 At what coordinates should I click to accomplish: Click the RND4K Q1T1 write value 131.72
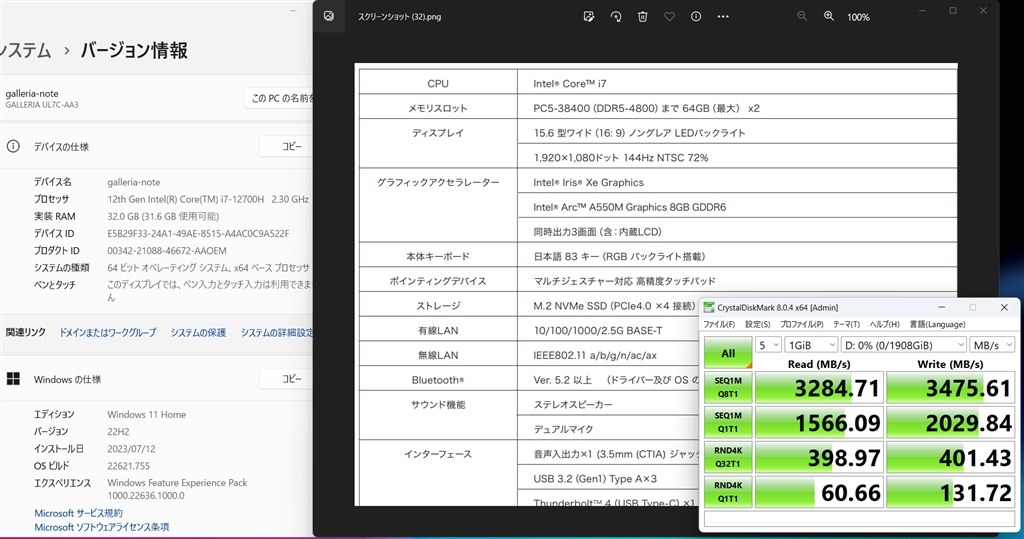click(951, 491)
